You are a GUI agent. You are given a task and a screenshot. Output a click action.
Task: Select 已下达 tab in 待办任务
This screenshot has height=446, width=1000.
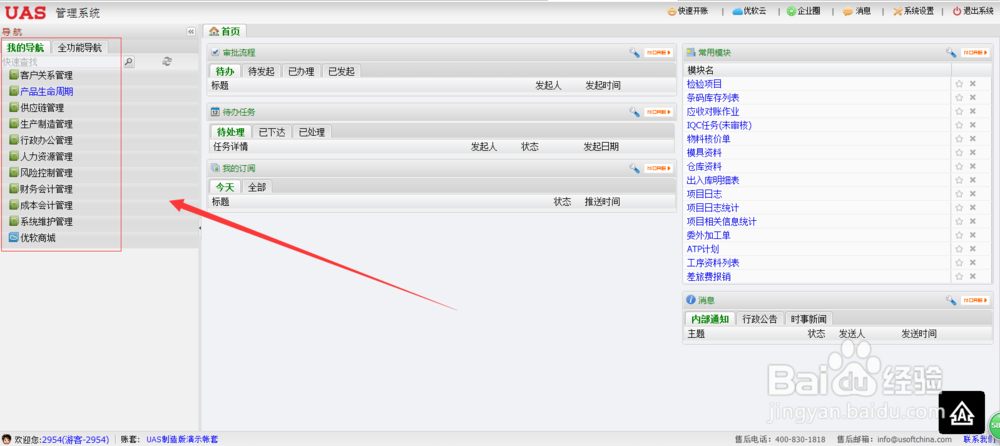272,133
